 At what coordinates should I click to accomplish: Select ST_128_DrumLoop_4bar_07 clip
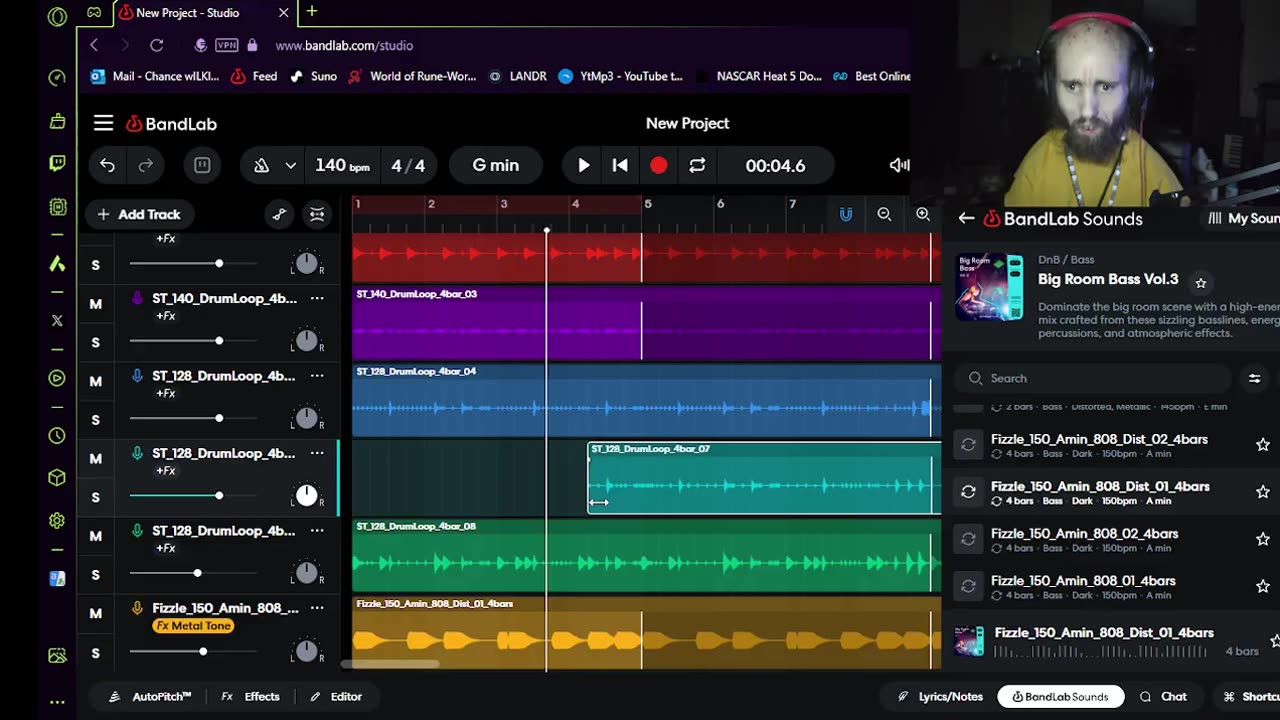764,479
